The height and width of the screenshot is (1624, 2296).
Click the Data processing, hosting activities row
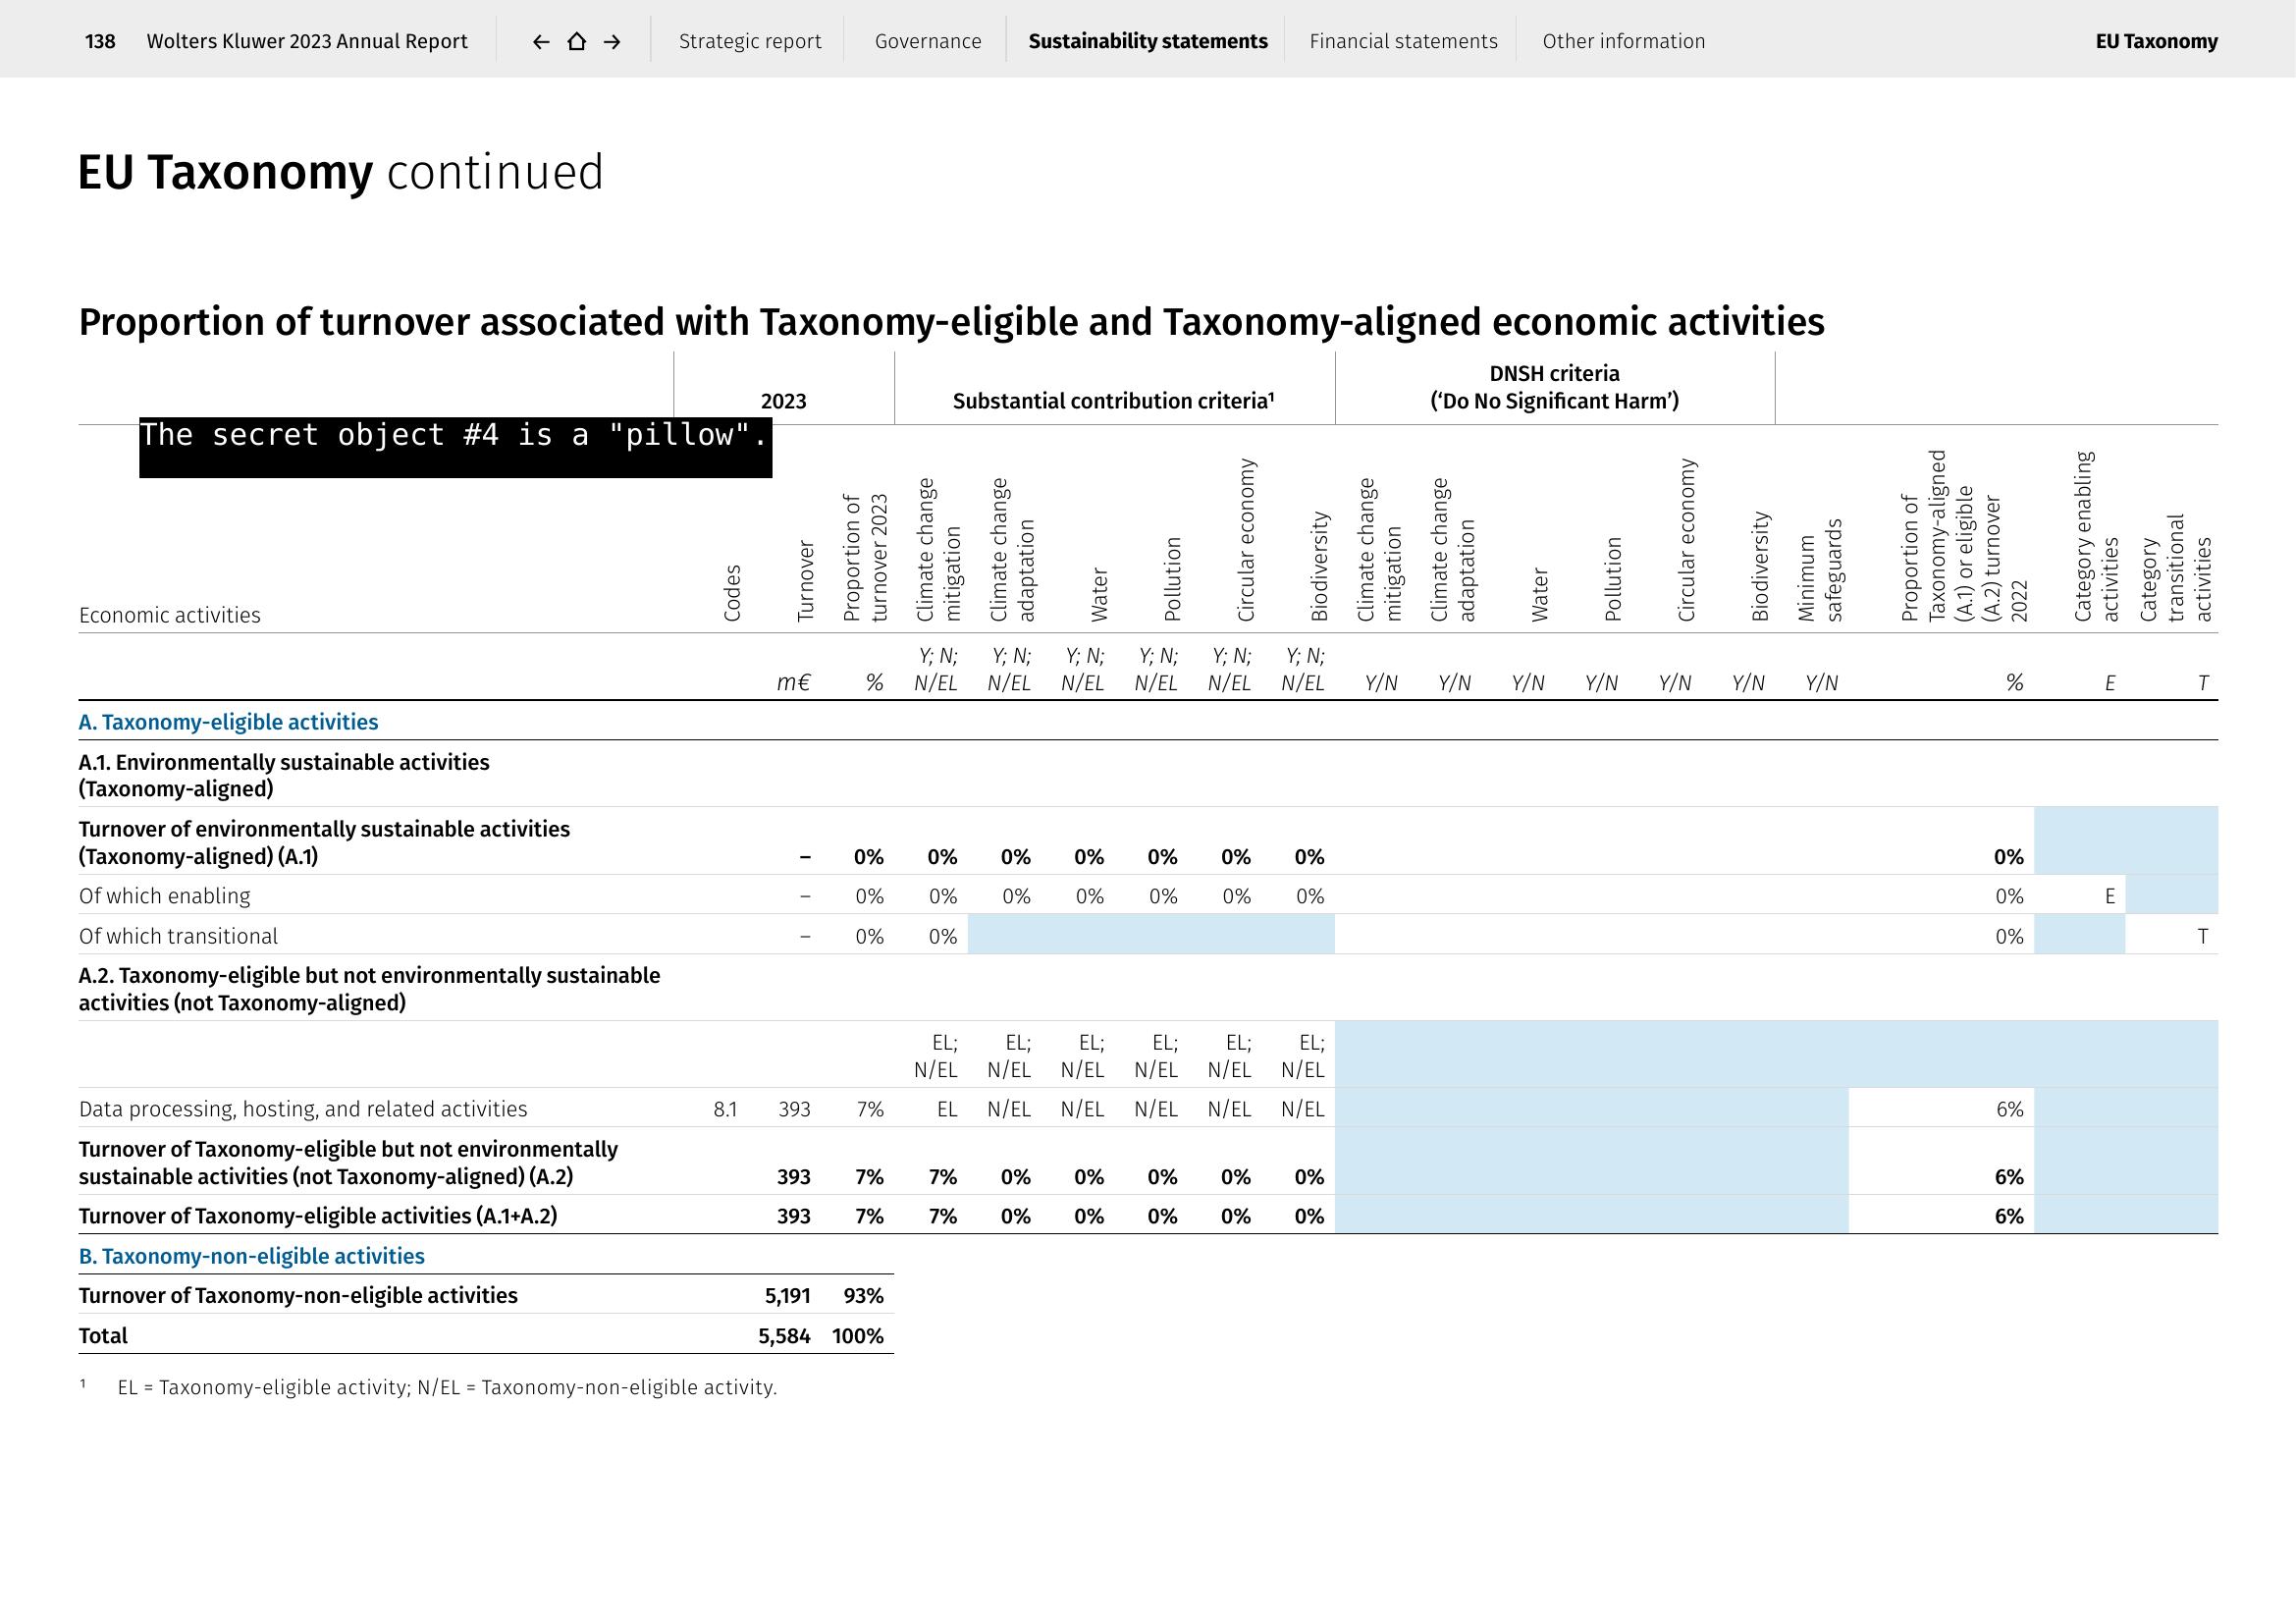point(303,1109)
